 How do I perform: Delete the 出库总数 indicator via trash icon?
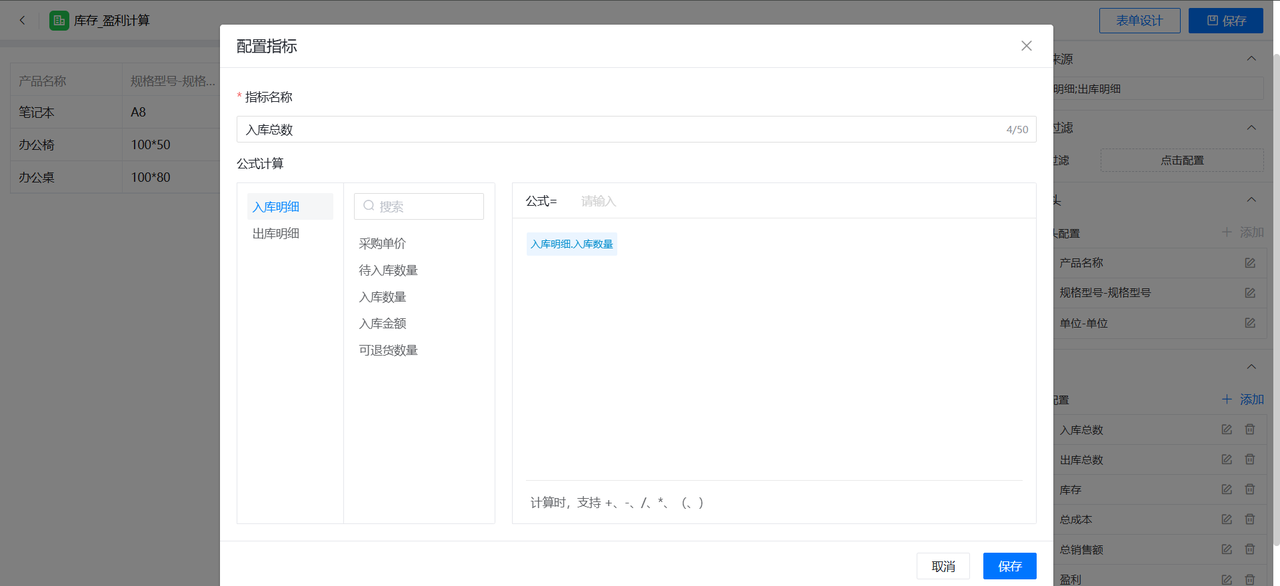[x=1249, y=460]
